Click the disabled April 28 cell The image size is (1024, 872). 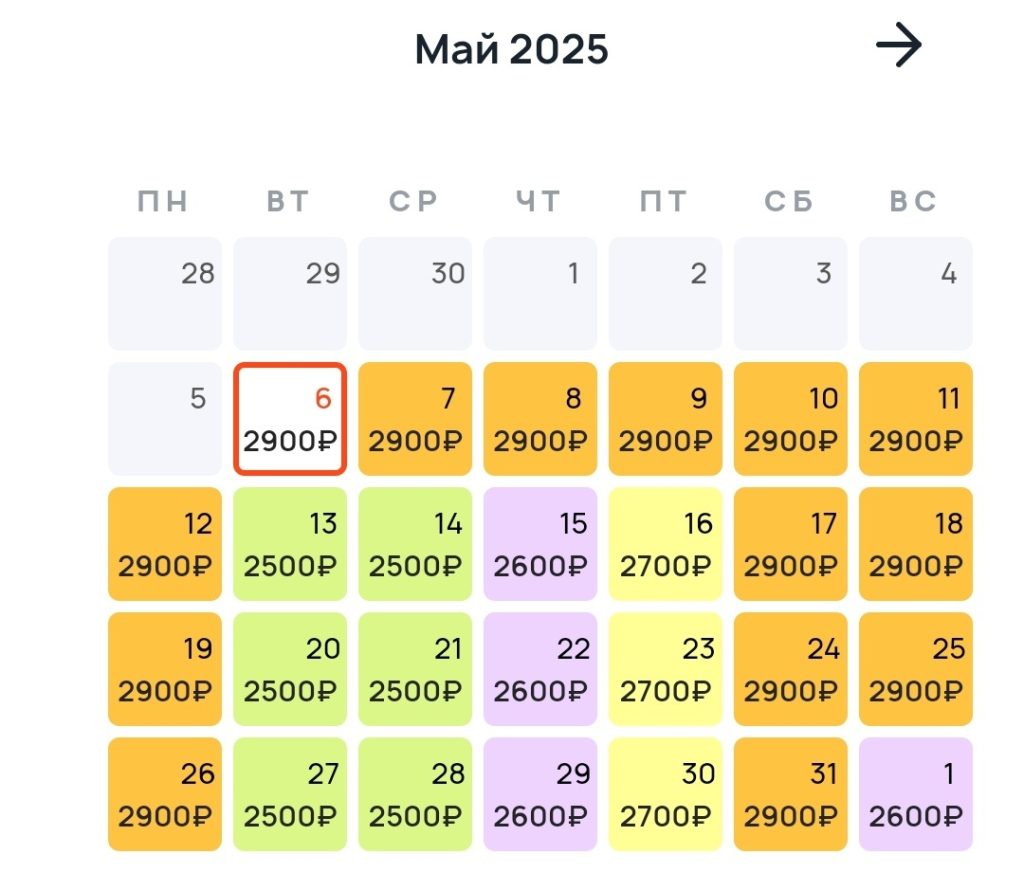coord(165,294)
